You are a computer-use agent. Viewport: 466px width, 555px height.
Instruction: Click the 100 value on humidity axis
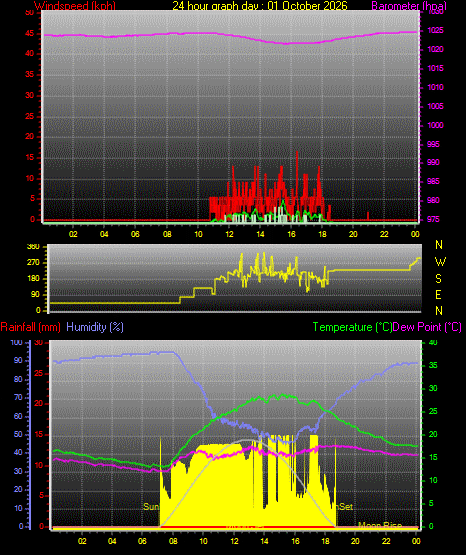coord(17,342)
